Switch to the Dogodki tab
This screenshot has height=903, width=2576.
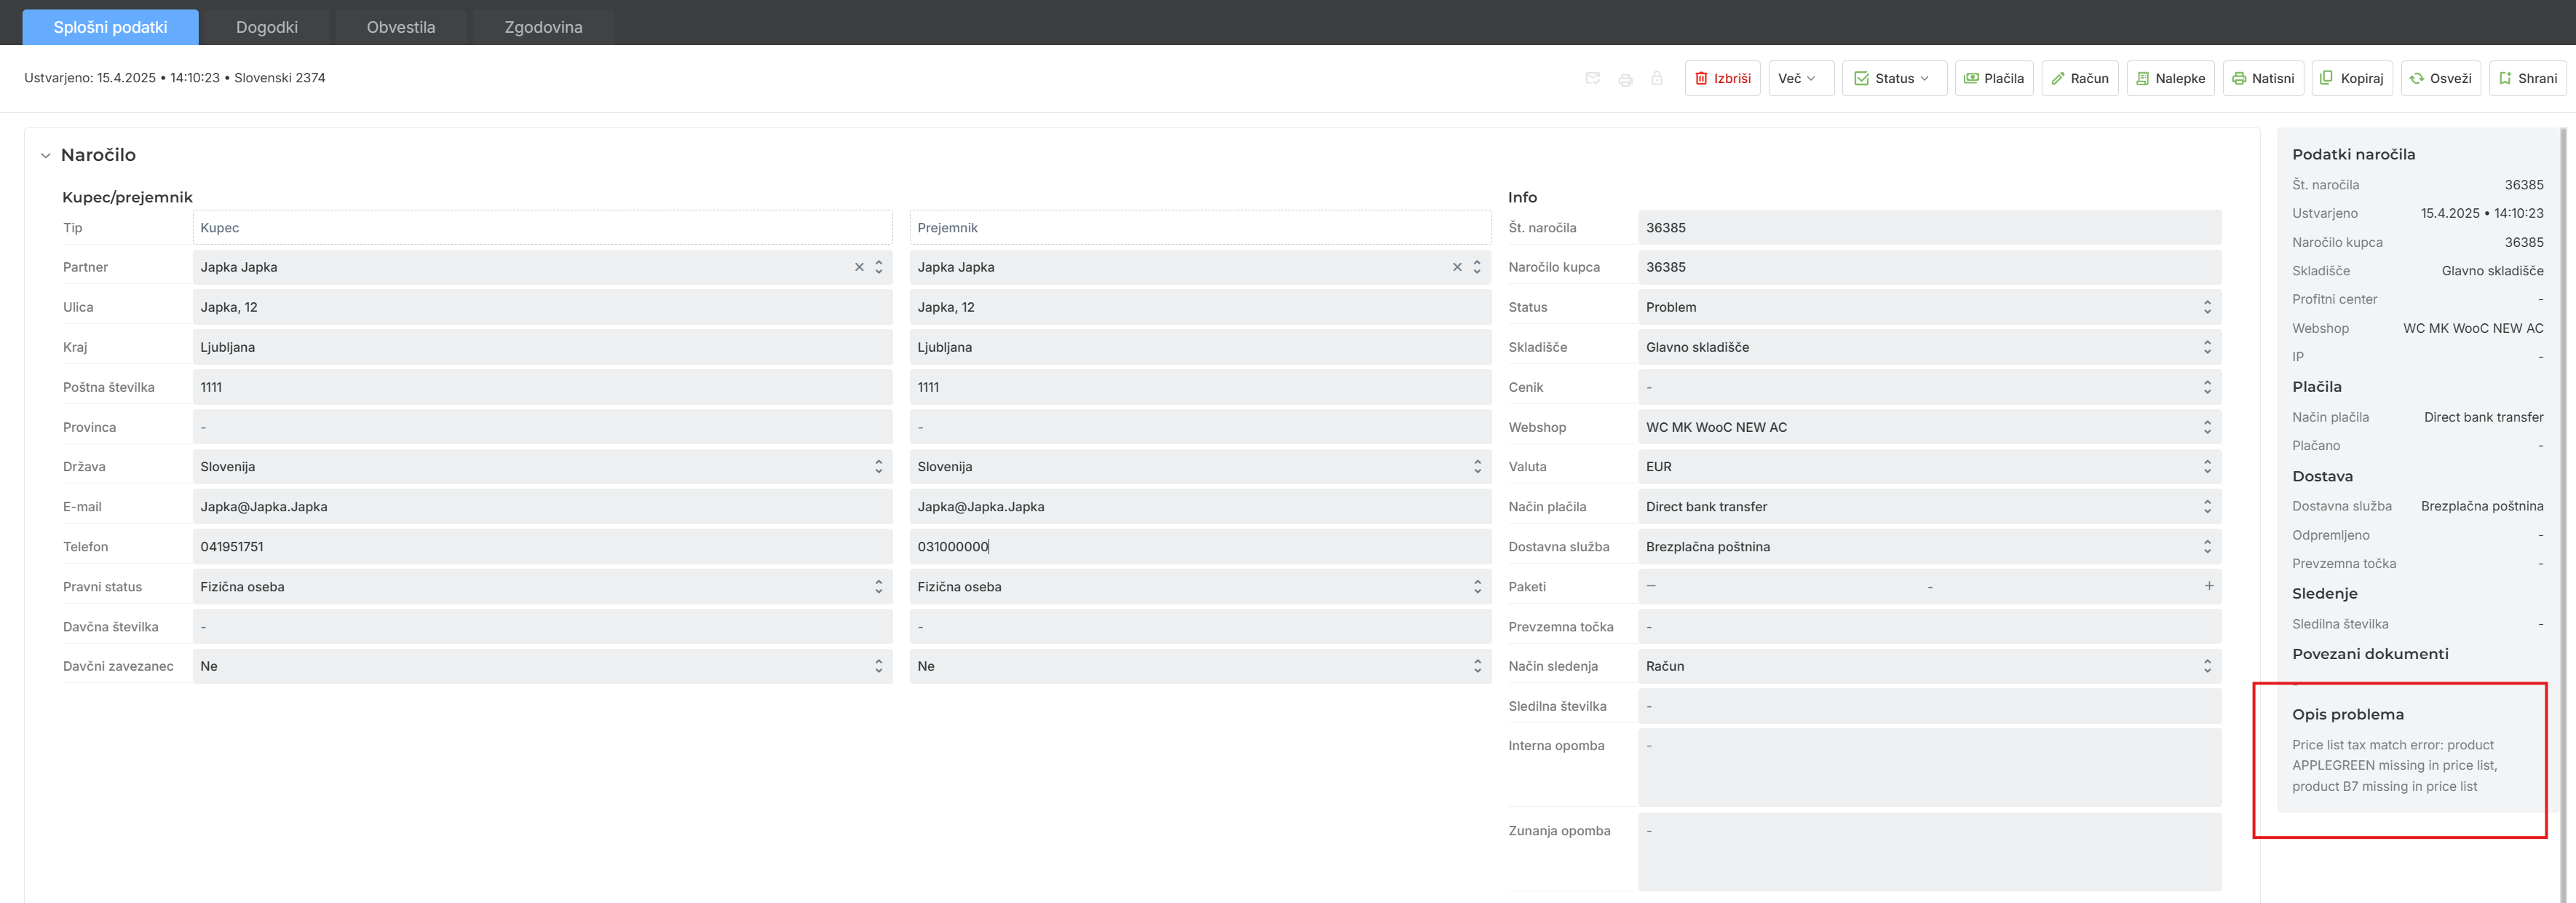tap(266, 27)
